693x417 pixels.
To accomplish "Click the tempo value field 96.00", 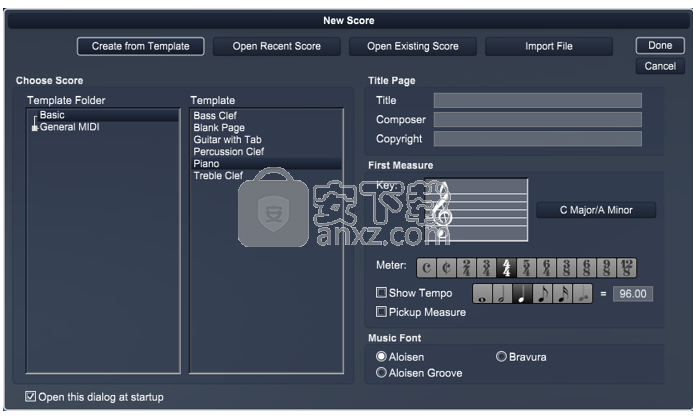I will pos(633,294).
